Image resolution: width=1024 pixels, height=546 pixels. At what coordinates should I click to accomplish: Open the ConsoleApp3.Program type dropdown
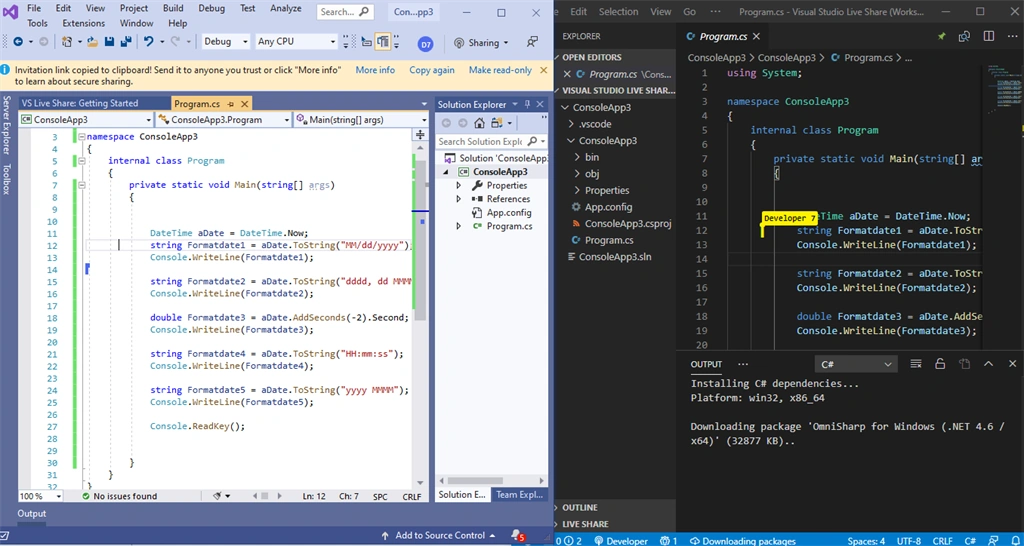pos(223,120)
